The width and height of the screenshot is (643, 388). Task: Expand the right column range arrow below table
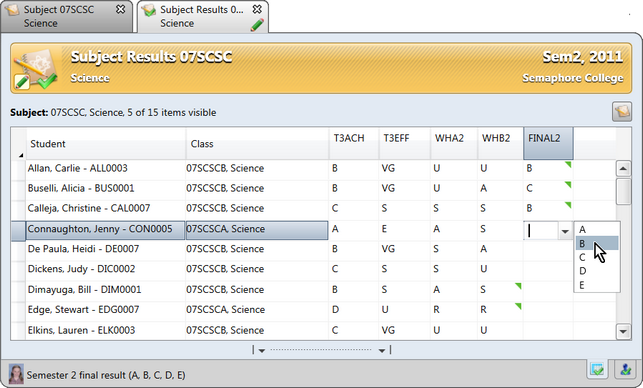click(x=382, y=350)
